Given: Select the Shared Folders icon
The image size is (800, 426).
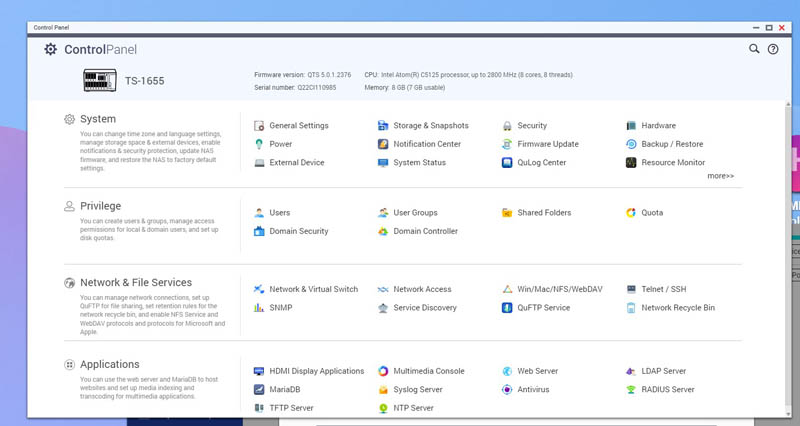Looking at the screenshot, I should [x=508, y=213].
